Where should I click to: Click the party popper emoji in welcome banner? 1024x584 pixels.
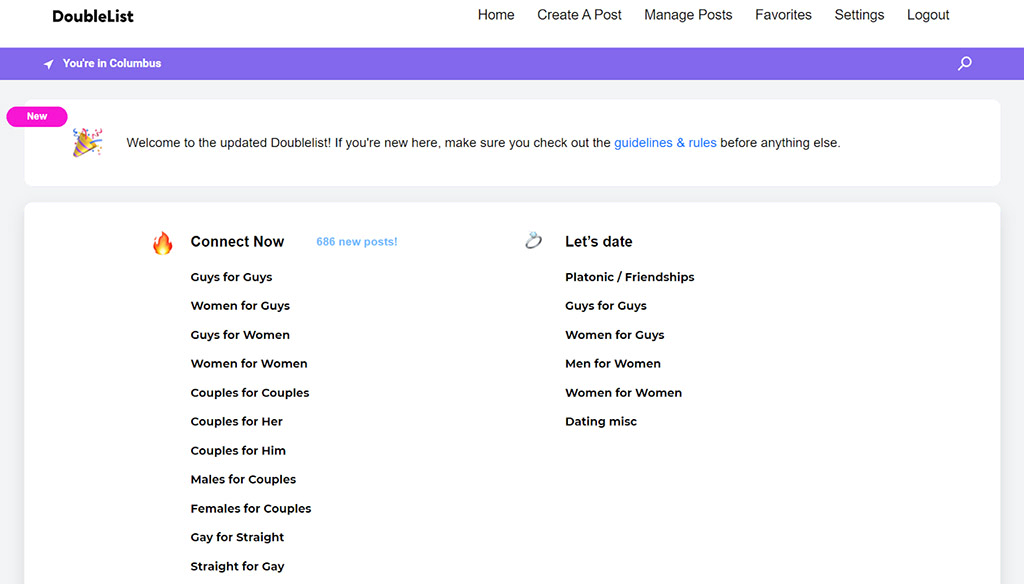coord(87,142)
